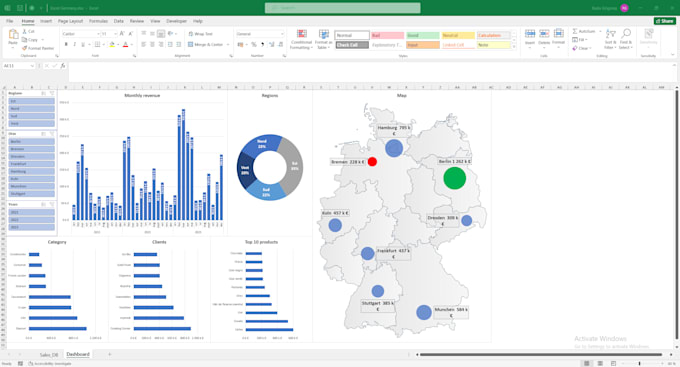Toggle multi-select on the cities slicer
Viewport: 680px width, 367px height.
[x=43, y=134]
